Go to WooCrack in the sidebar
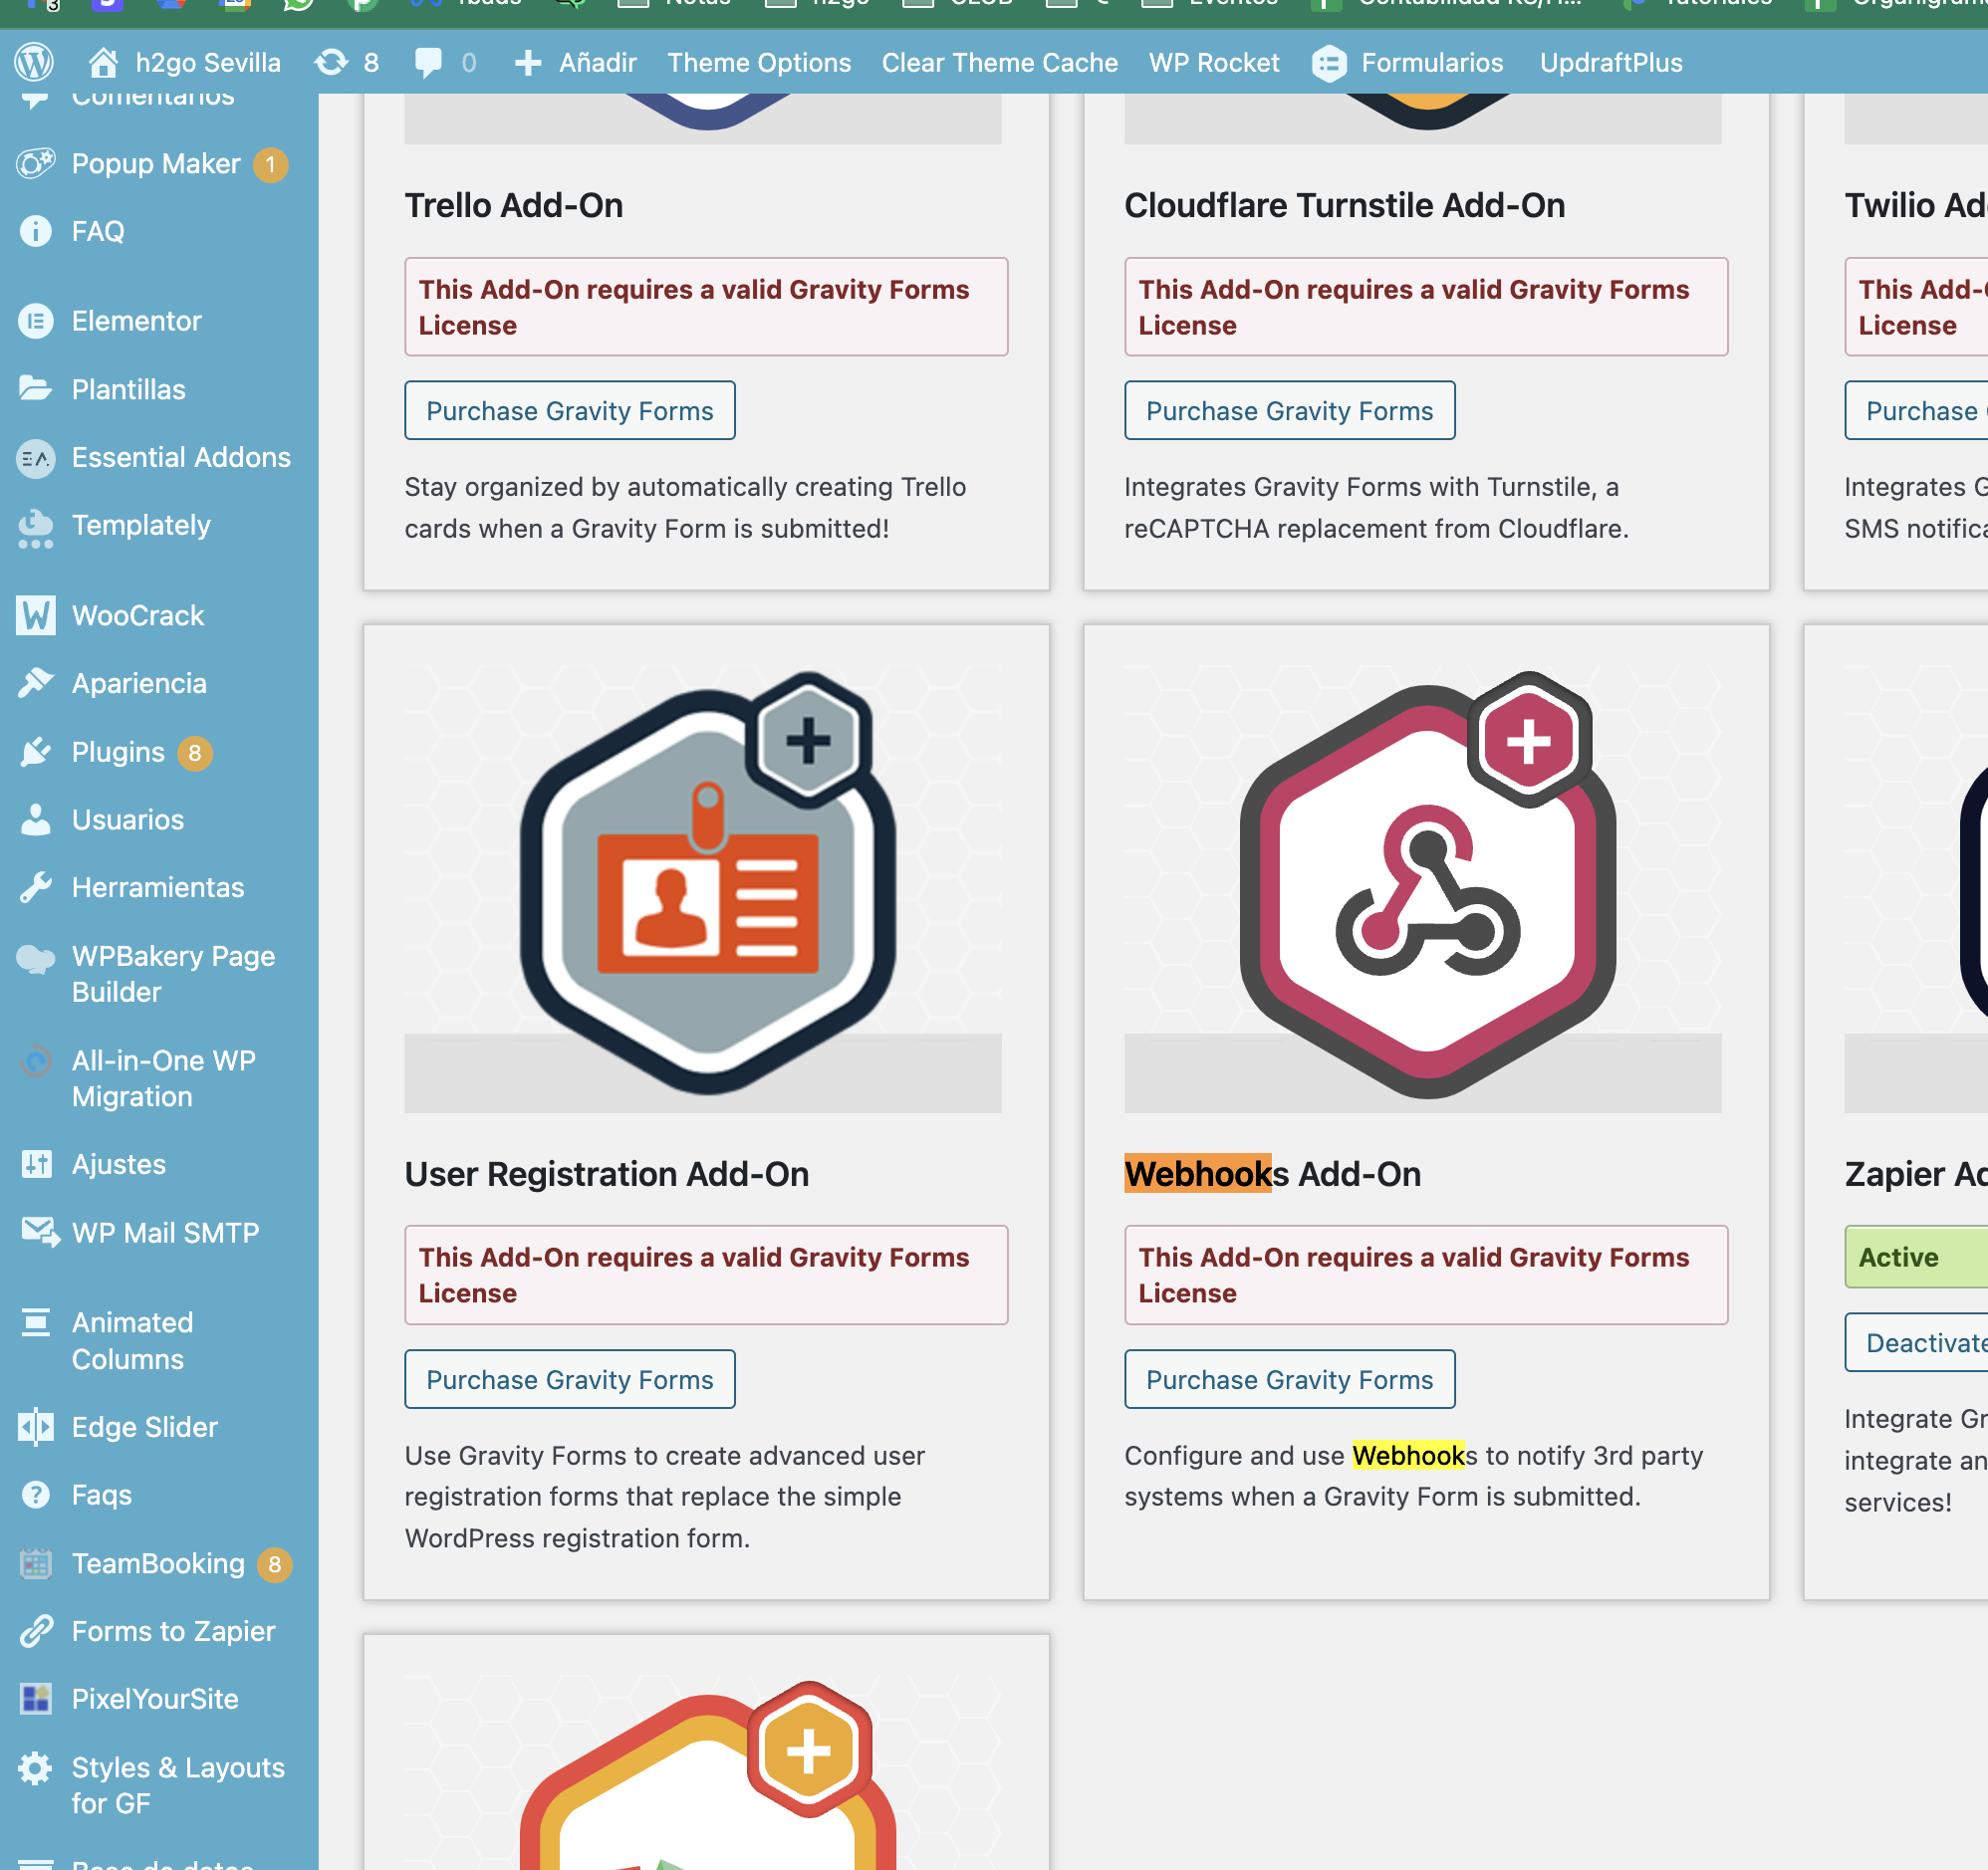Screen dimensions: 1988x1870 pyautogui.click(x=138, y=616)
